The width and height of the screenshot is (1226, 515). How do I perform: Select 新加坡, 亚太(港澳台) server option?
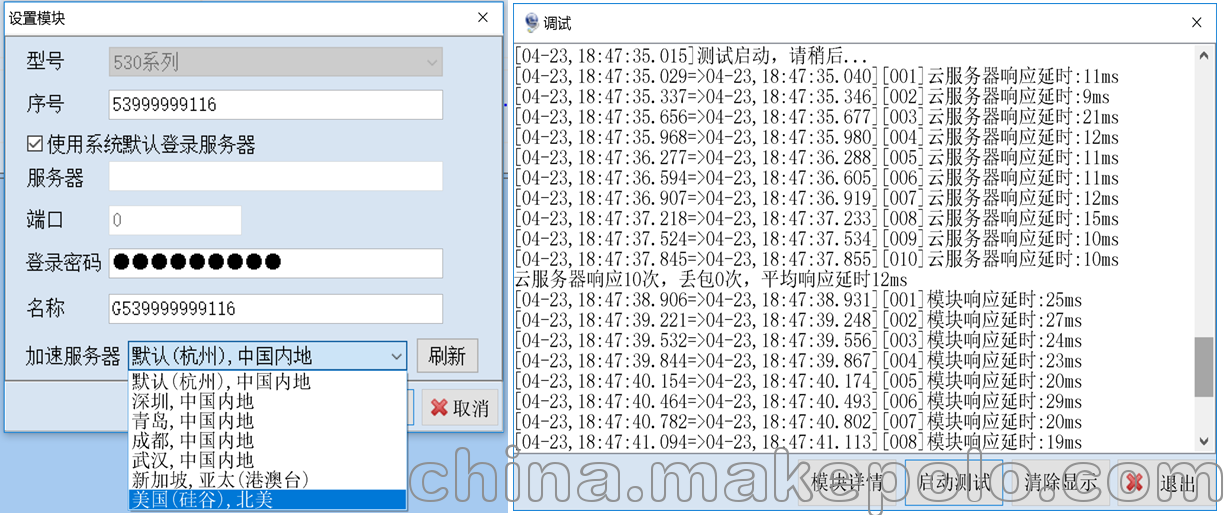268,480
